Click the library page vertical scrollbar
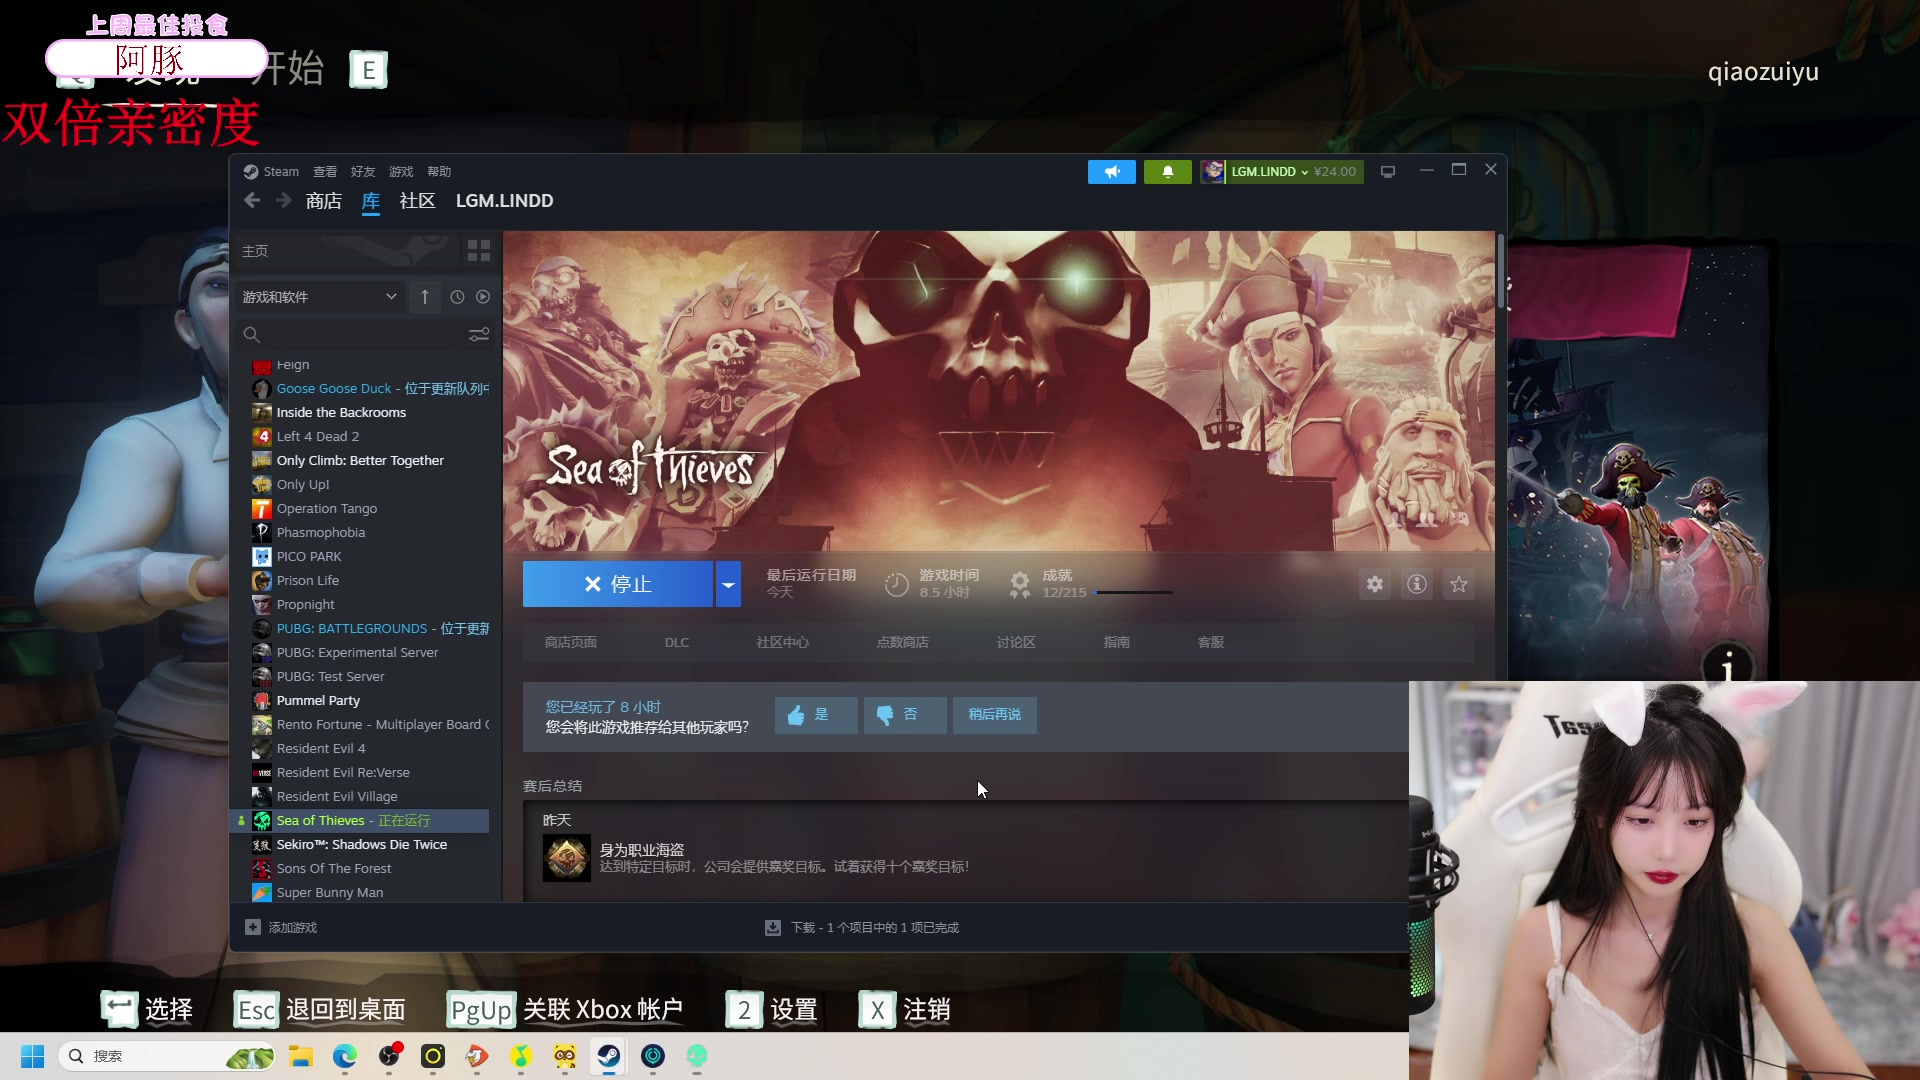The height and width of the screenshot is (1080, 1920). point(1500,272)
